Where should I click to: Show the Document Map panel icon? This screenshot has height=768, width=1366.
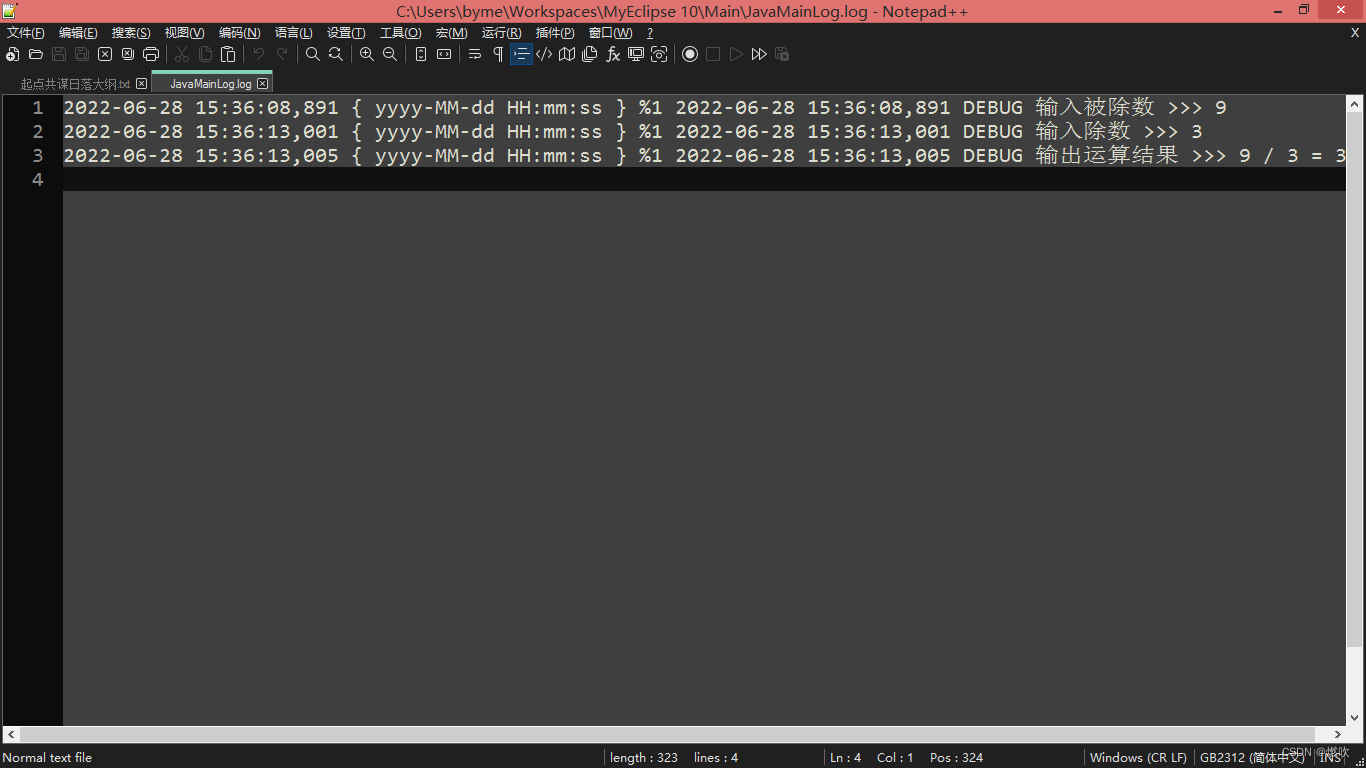click(x=567, y=54)
